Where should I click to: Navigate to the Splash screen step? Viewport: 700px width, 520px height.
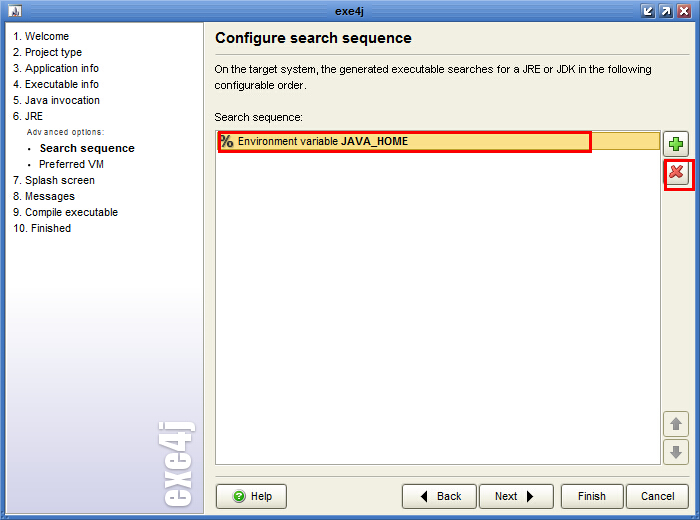54,180
